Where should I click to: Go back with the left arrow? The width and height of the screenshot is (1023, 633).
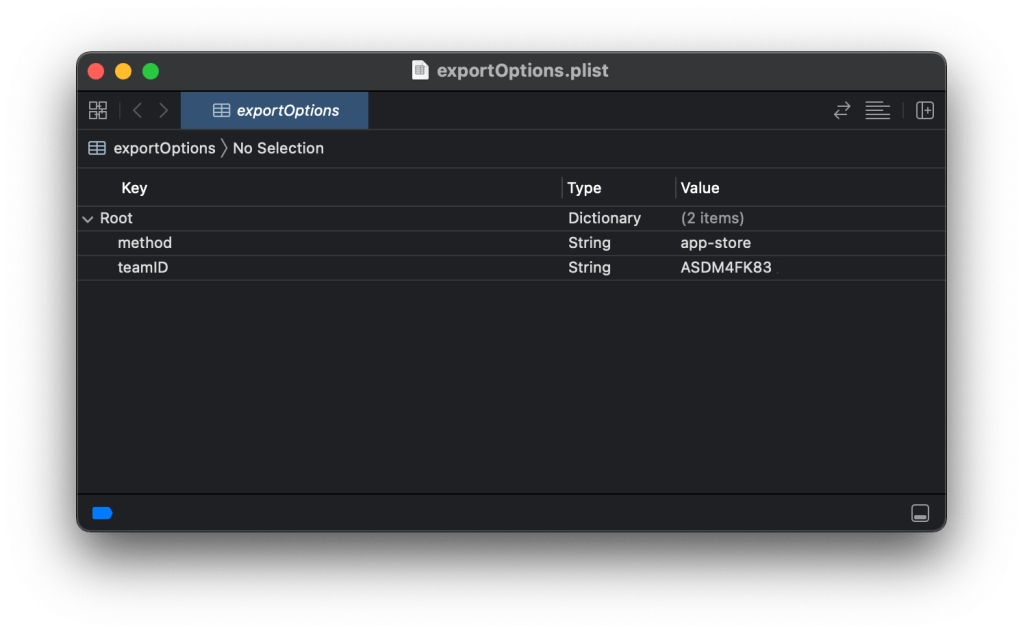tap(138, 111)
